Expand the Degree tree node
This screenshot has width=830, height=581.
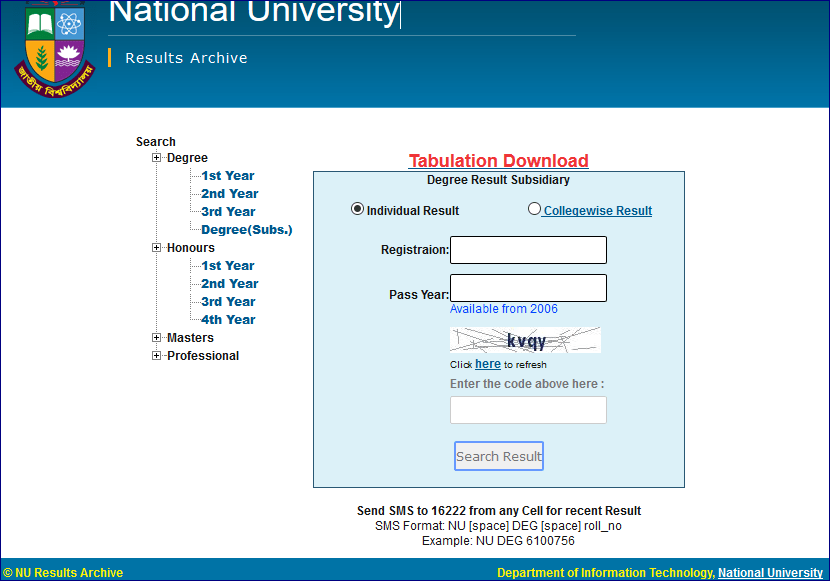(x=156, y=158)
